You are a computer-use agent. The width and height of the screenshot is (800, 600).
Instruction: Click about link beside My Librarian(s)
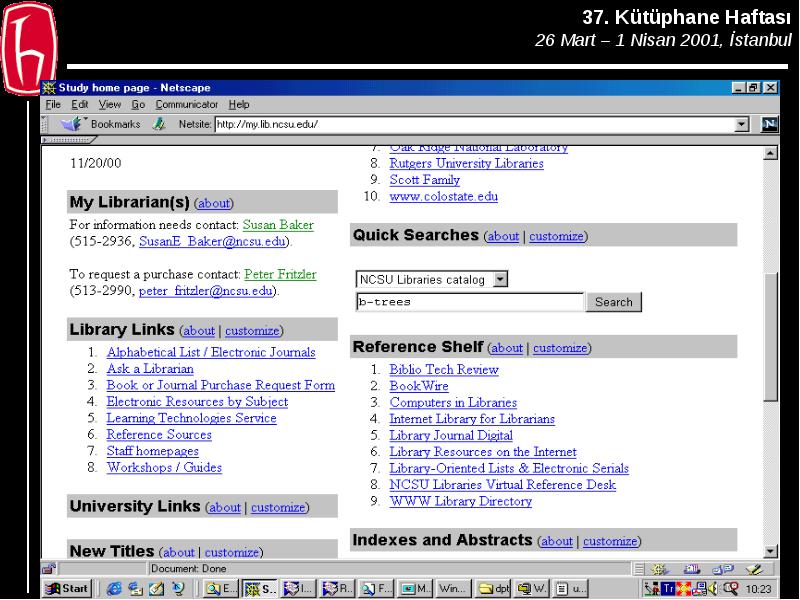[214, 203]
